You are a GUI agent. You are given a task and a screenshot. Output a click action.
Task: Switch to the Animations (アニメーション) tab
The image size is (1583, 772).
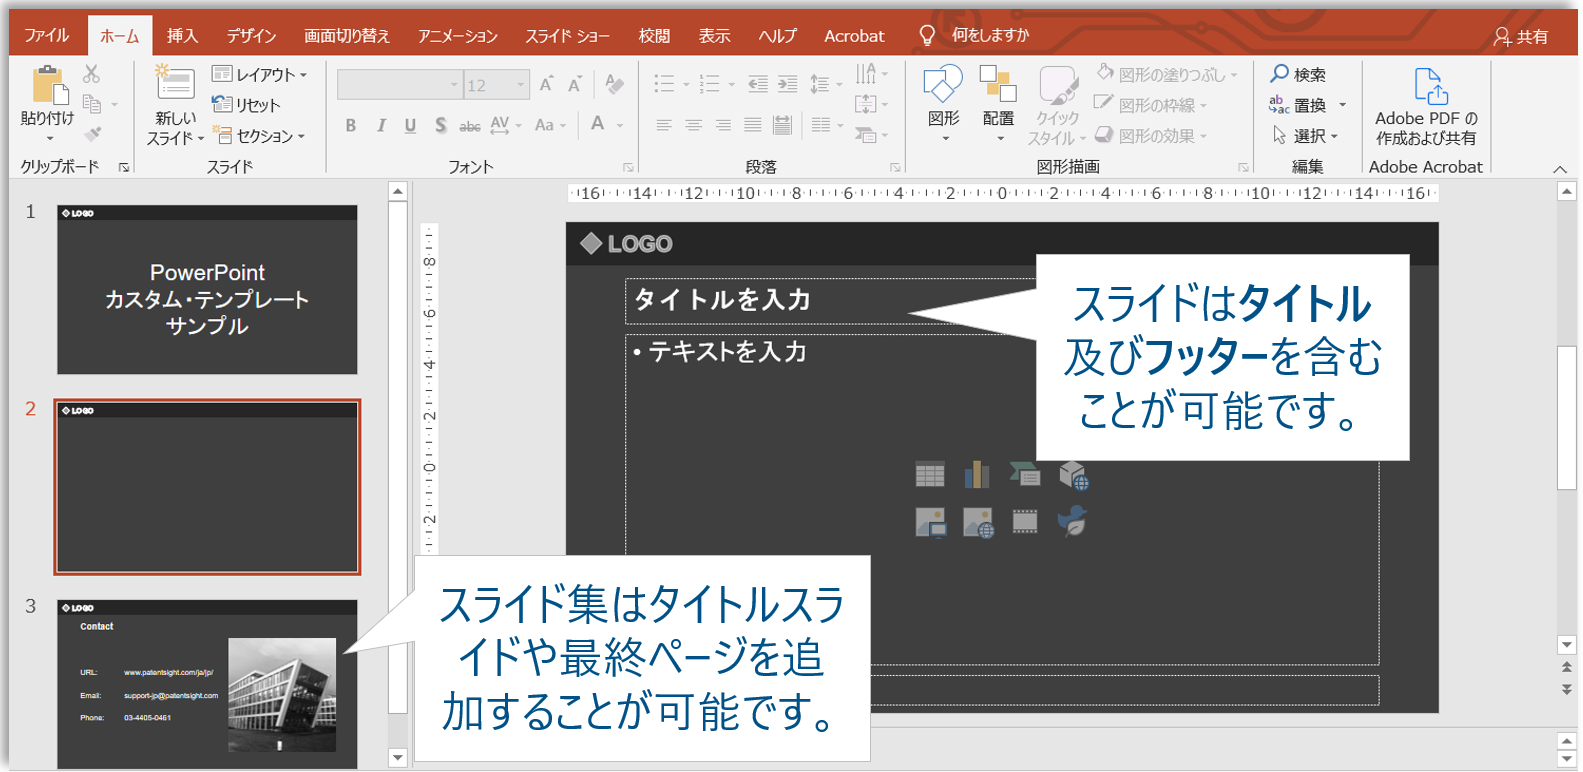(x=457, y=36)
